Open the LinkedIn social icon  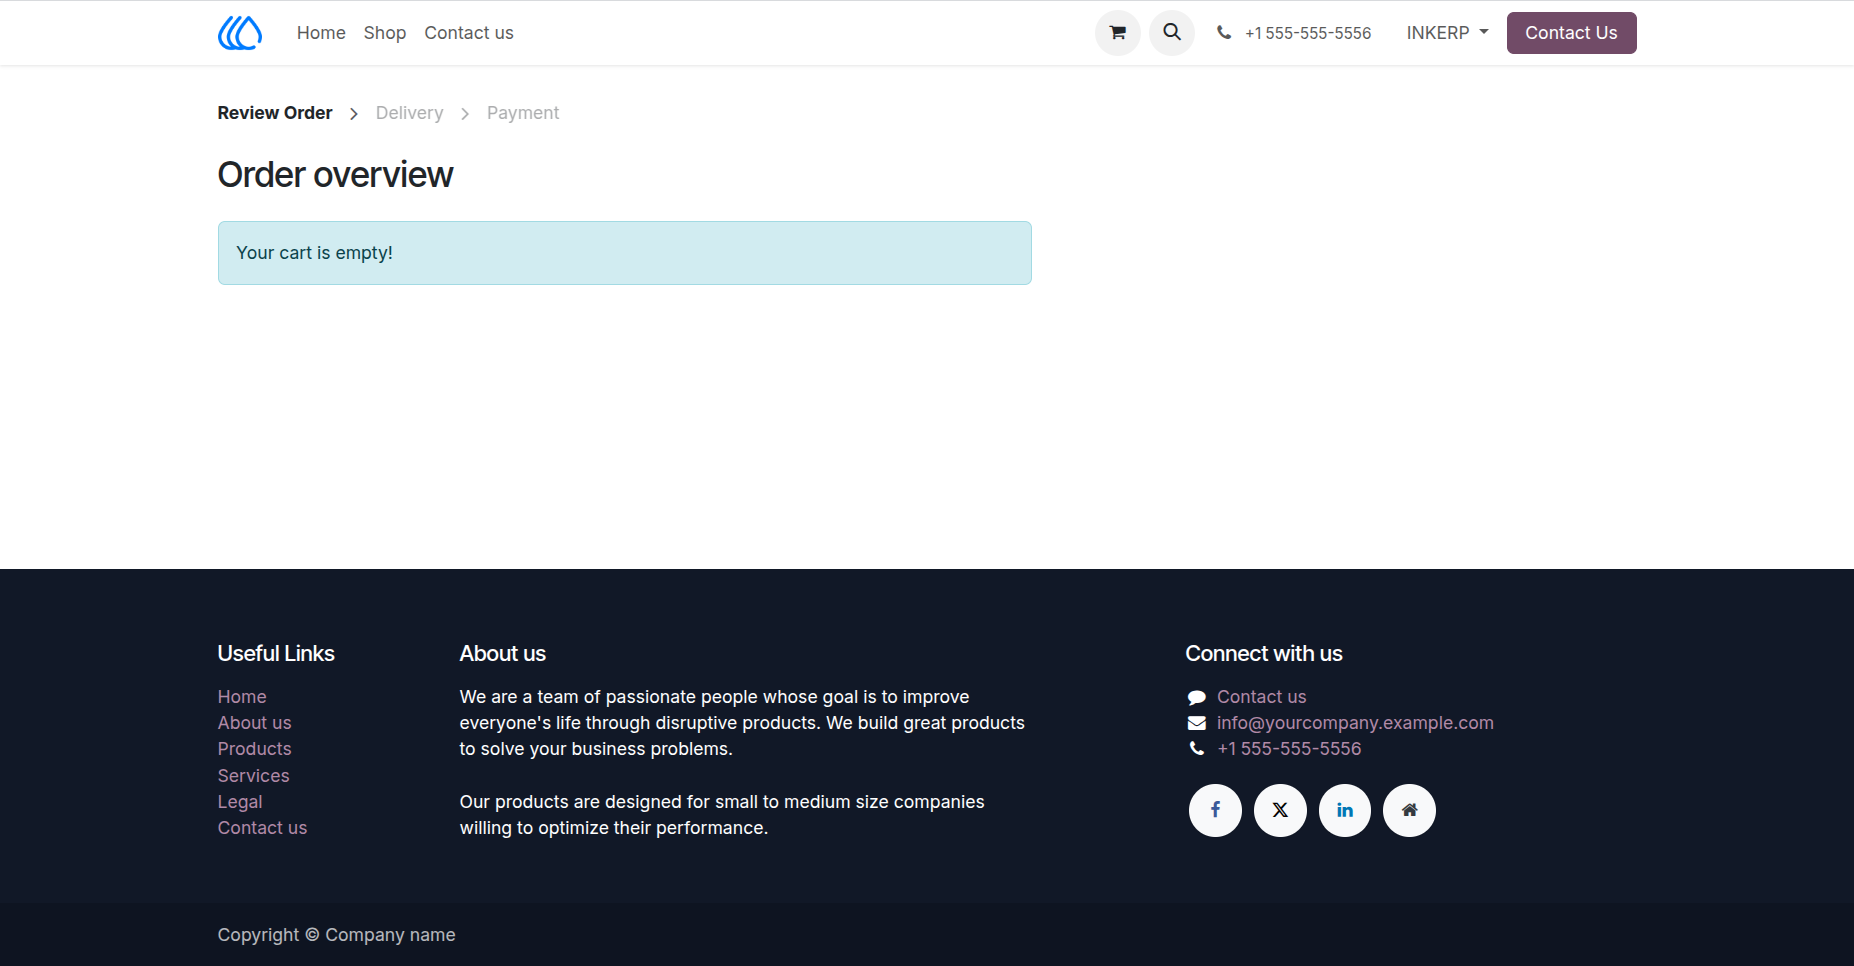coord(1345,810)
